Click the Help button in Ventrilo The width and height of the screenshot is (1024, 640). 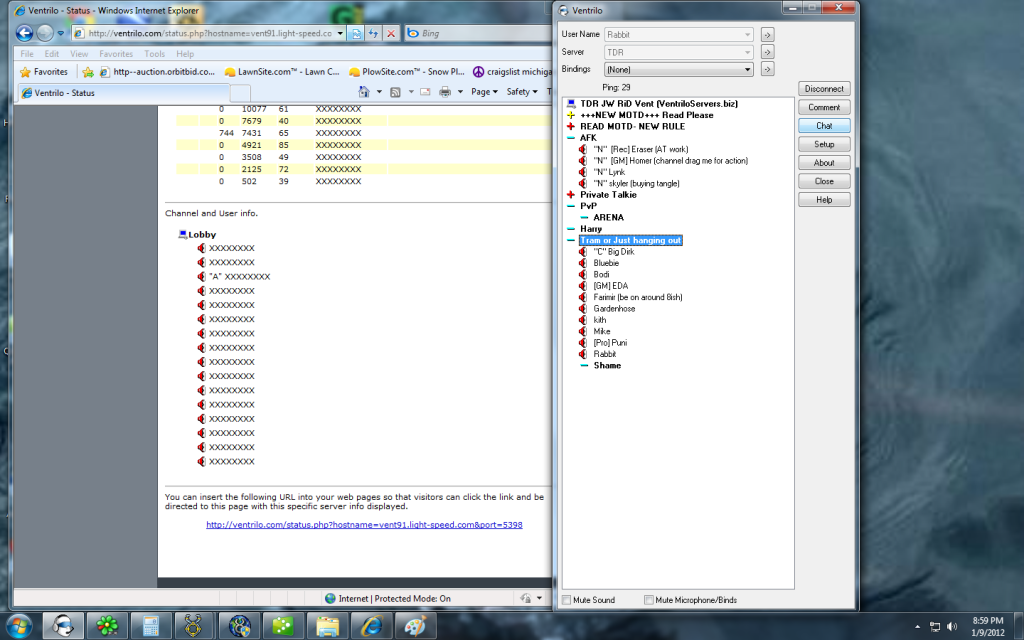[x=824, y=200]
